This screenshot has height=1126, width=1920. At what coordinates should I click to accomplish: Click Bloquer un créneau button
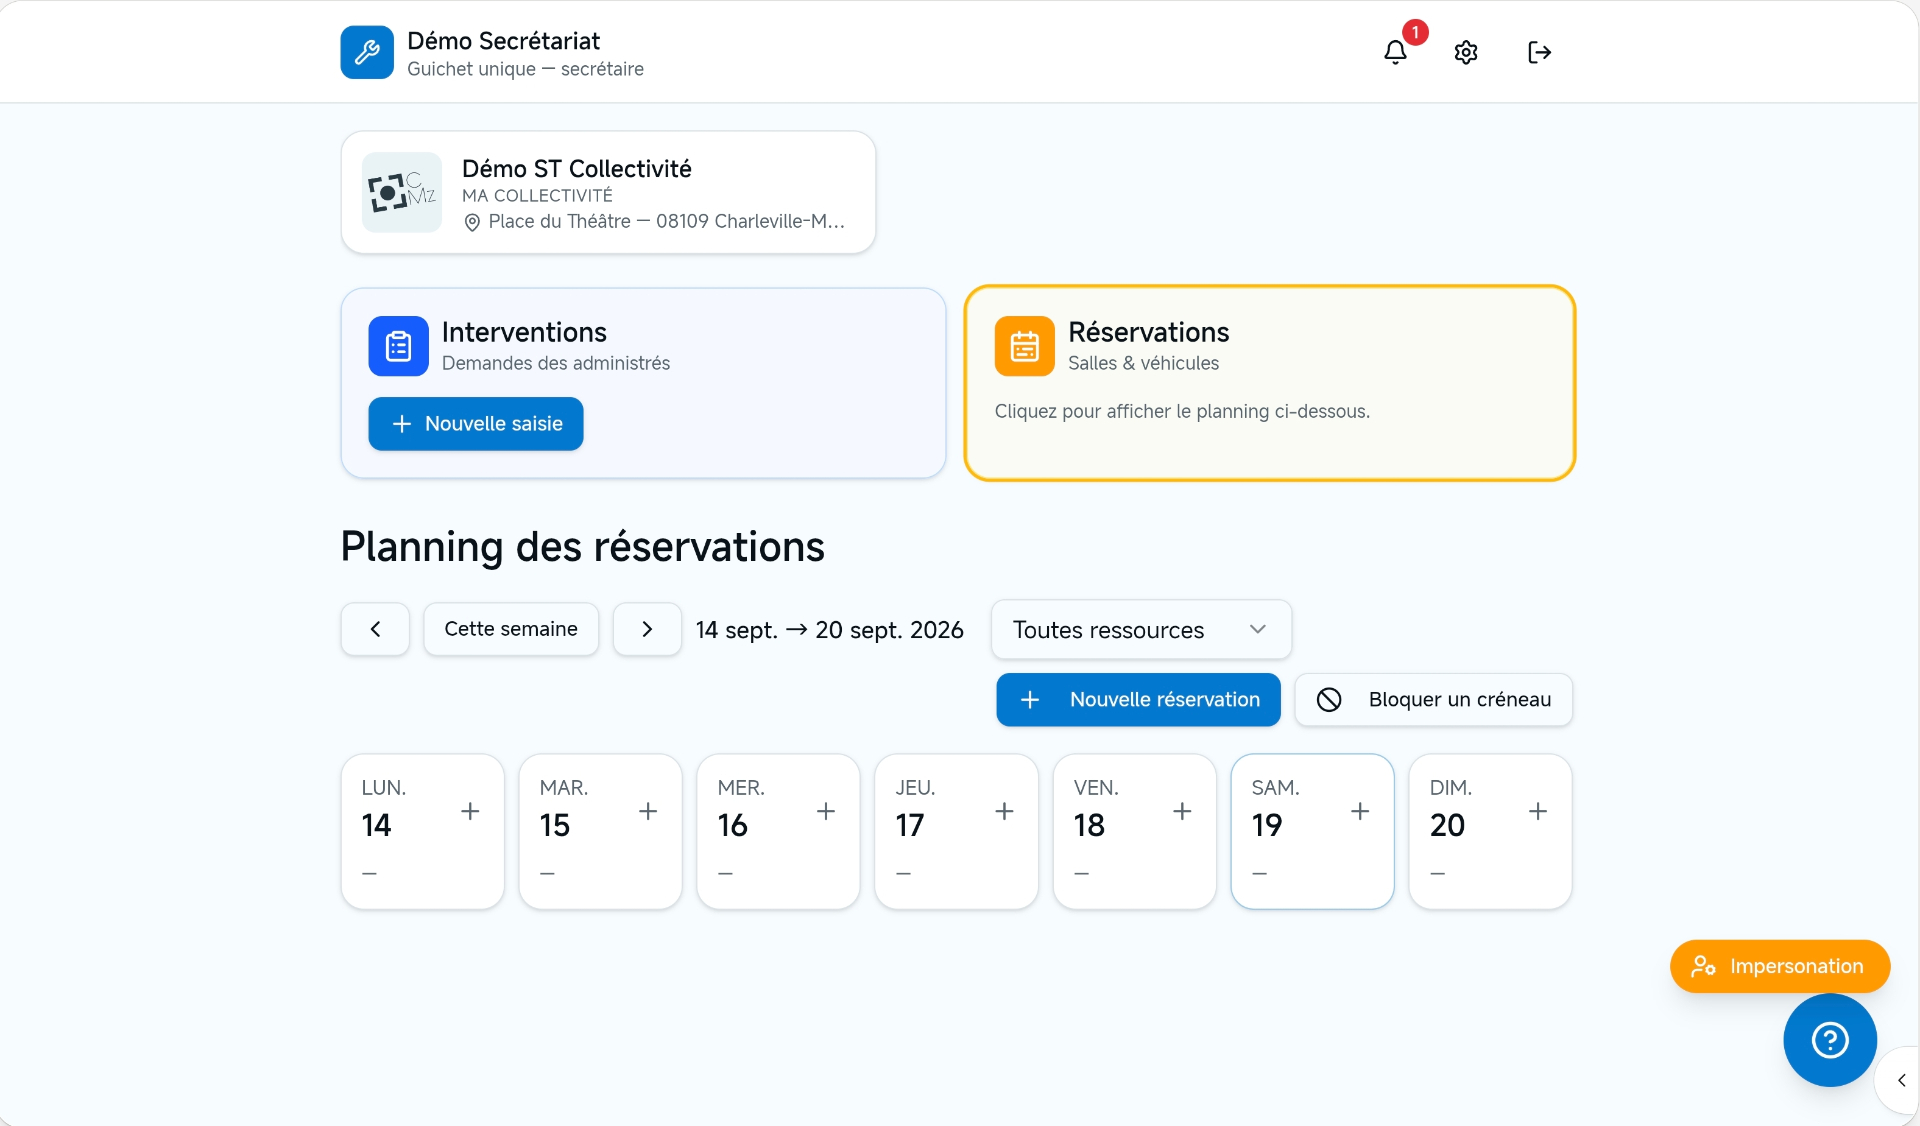[1433, 699]
